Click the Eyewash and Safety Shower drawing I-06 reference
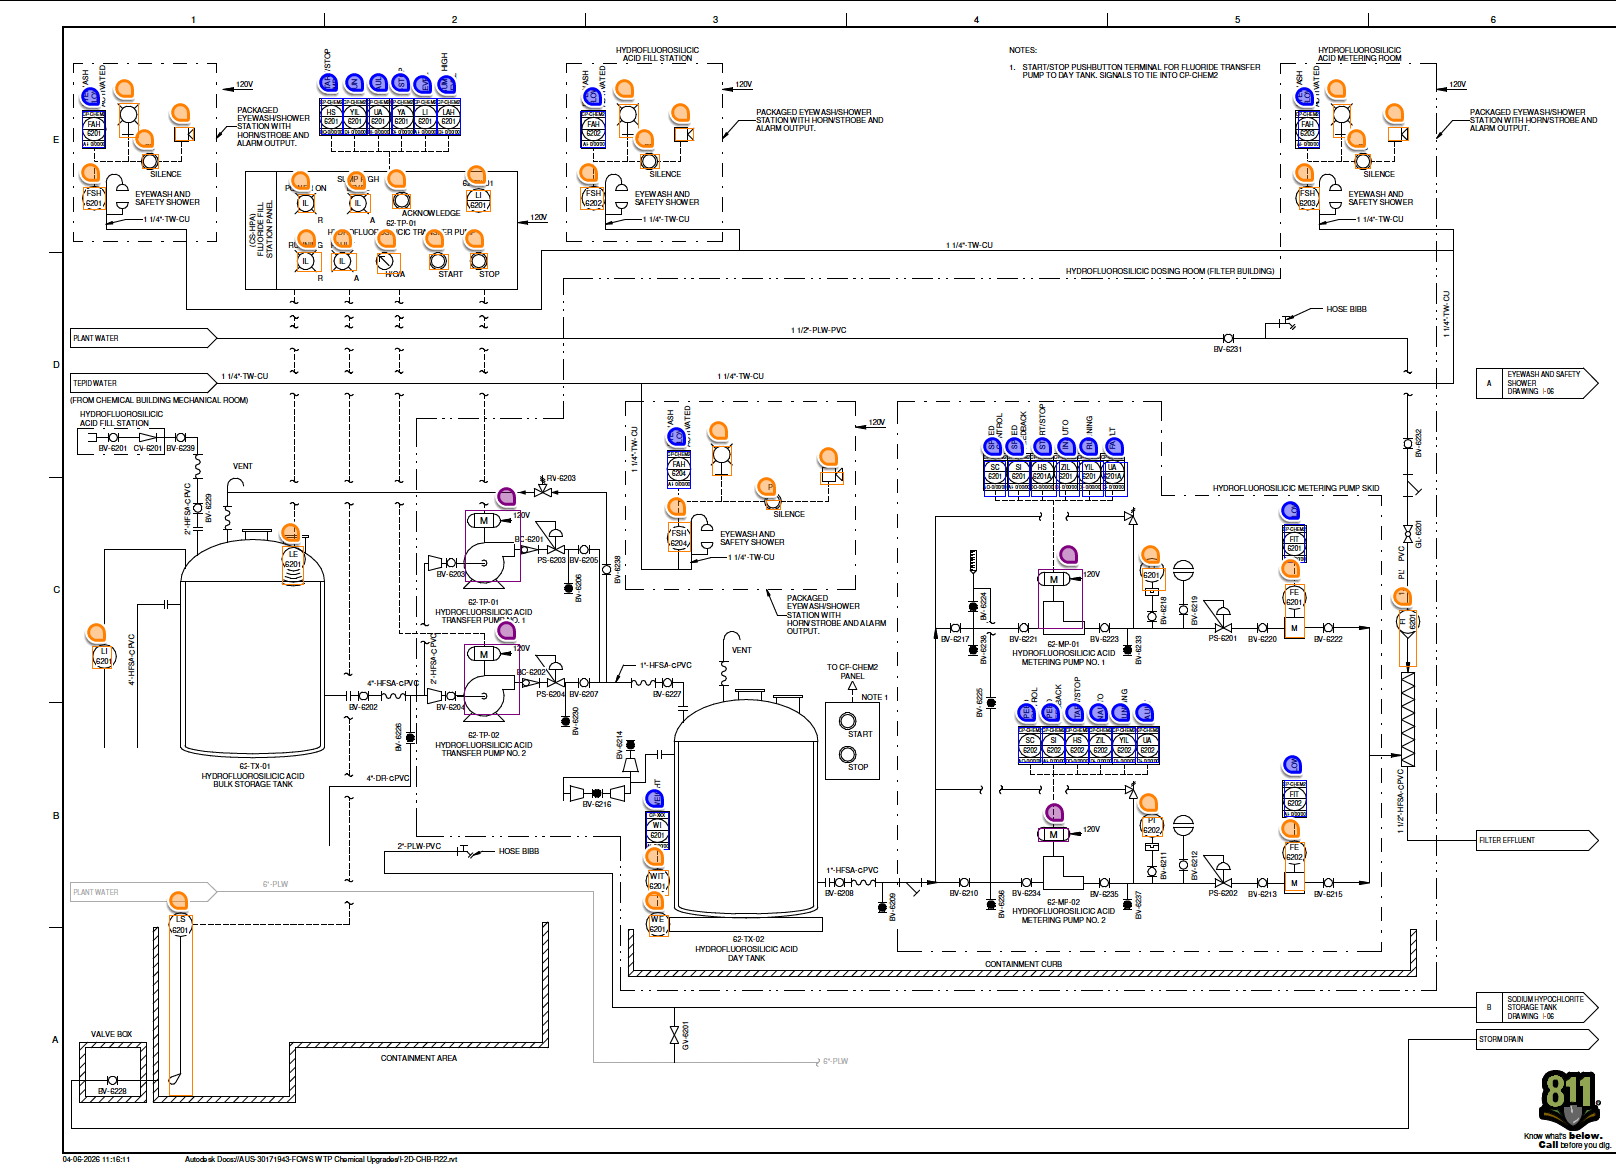 [x=1537, y=383]
